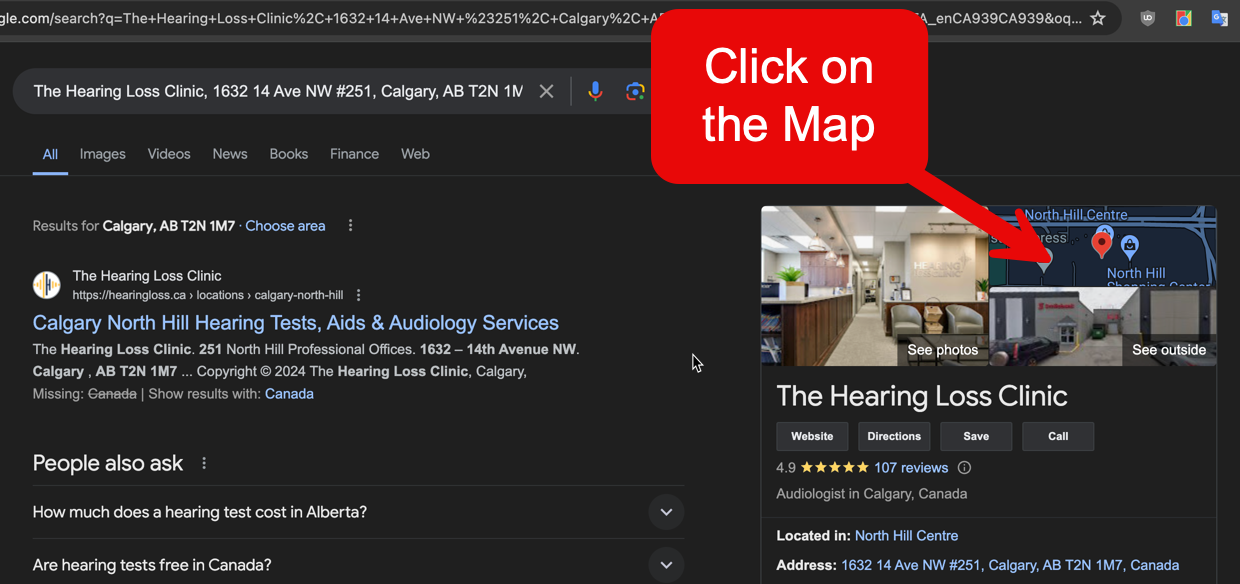Image resolution: width=1240 pixels, height=584 pixels.
Task: Click the Call button
Action: (1058, 436)
